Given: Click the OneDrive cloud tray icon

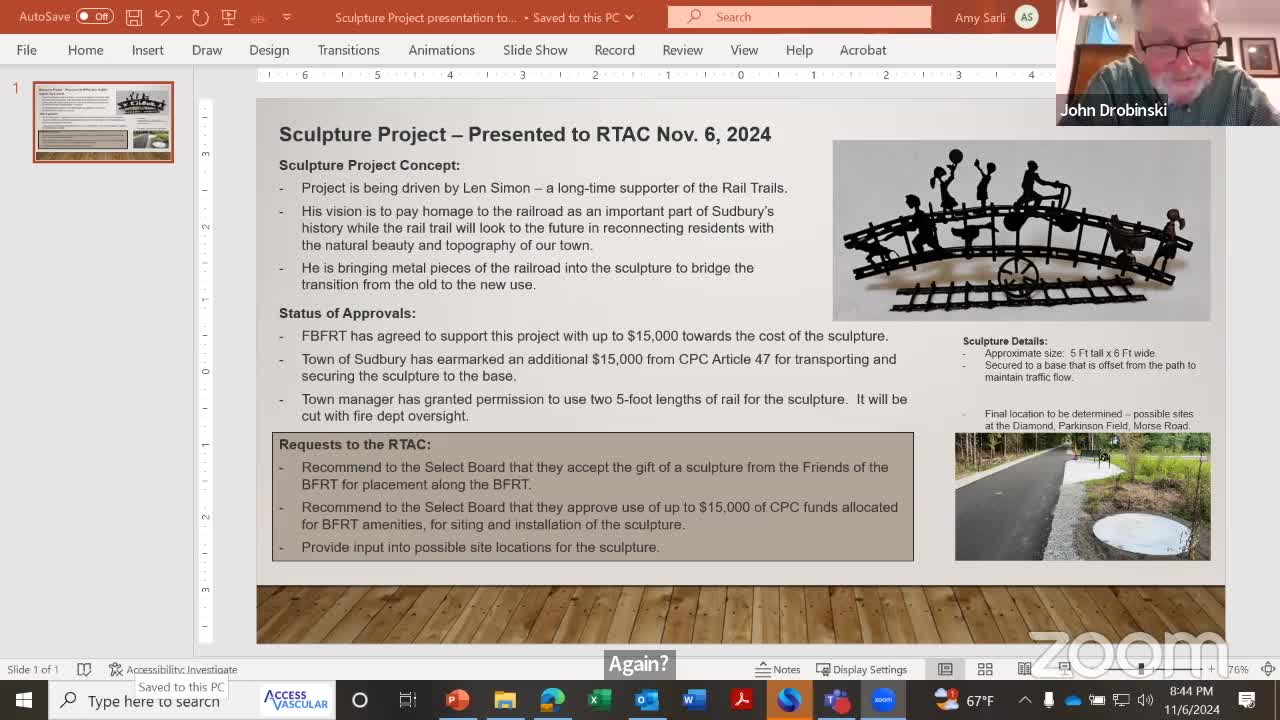Looking at the screenshot, I should click(x=1073, y=700).
